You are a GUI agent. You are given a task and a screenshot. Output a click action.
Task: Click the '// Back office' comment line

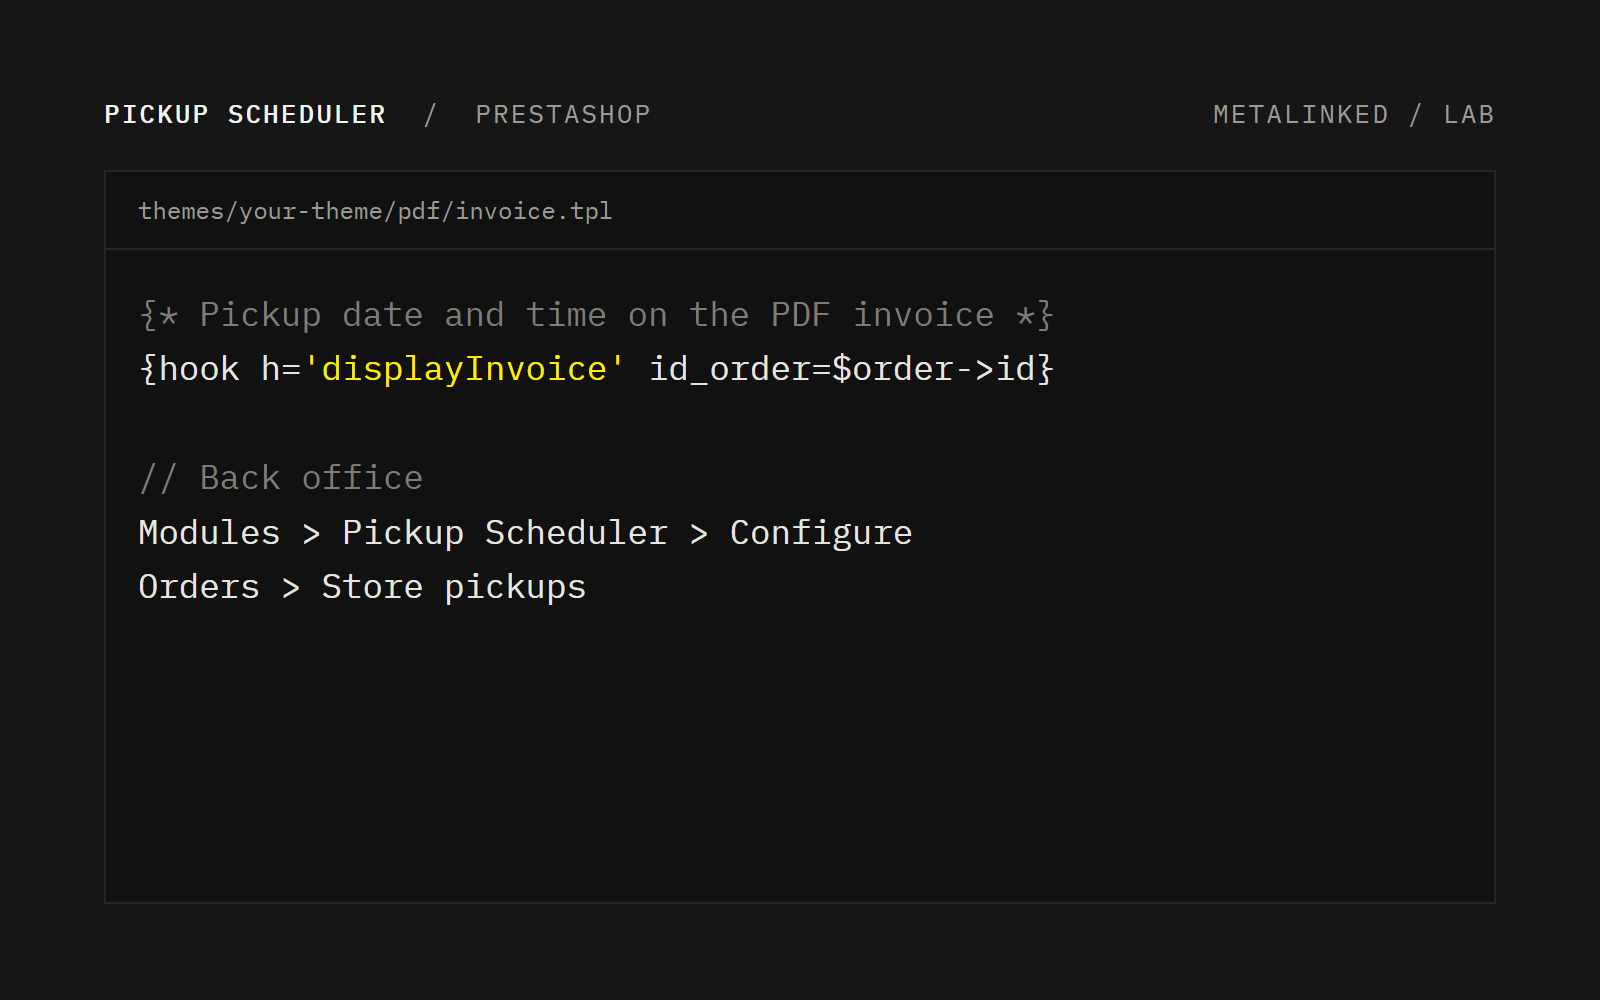[281, 478]
